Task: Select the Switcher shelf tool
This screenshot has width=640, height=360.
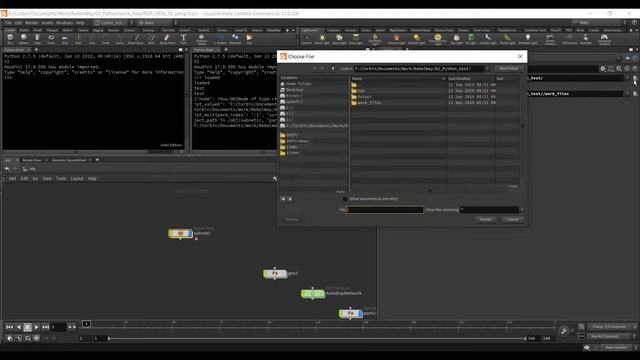Action: [x=585, y=39]
